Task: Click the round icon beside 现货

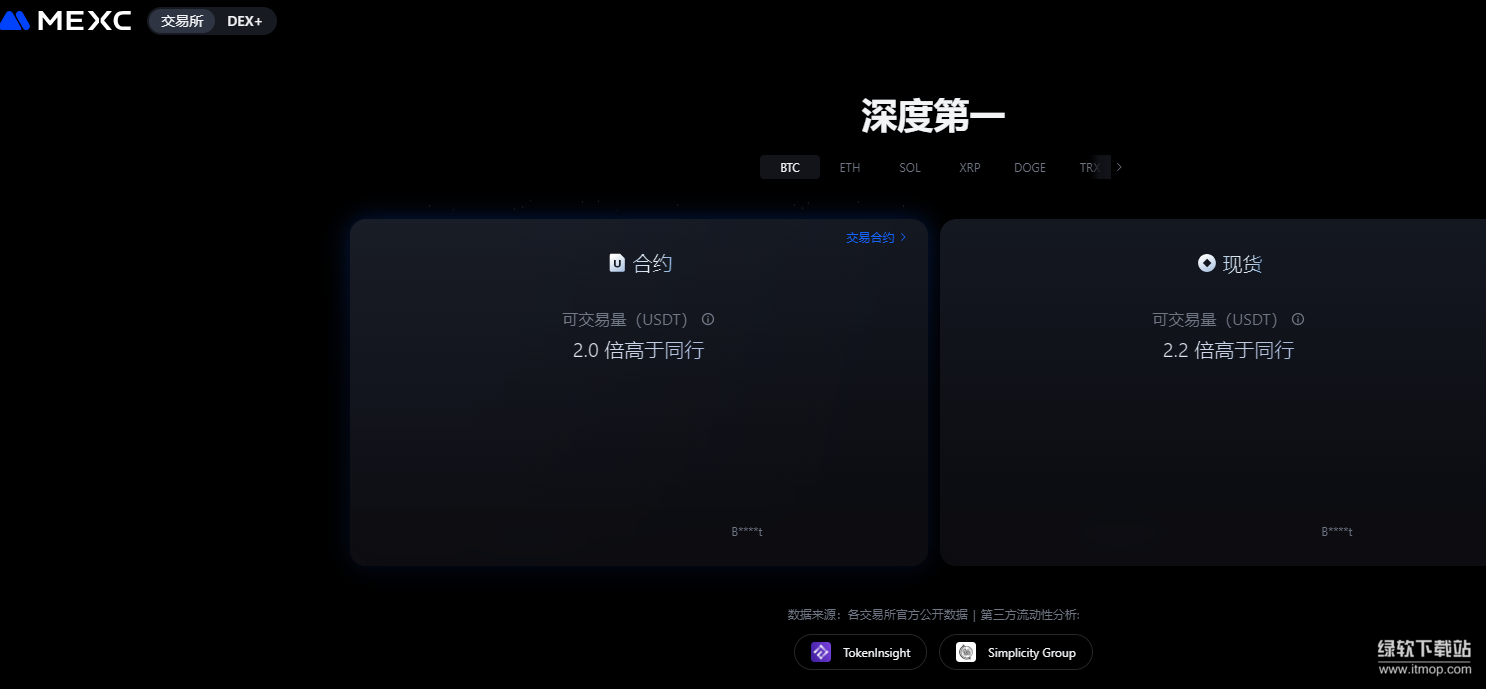Action: (1206, 264)
